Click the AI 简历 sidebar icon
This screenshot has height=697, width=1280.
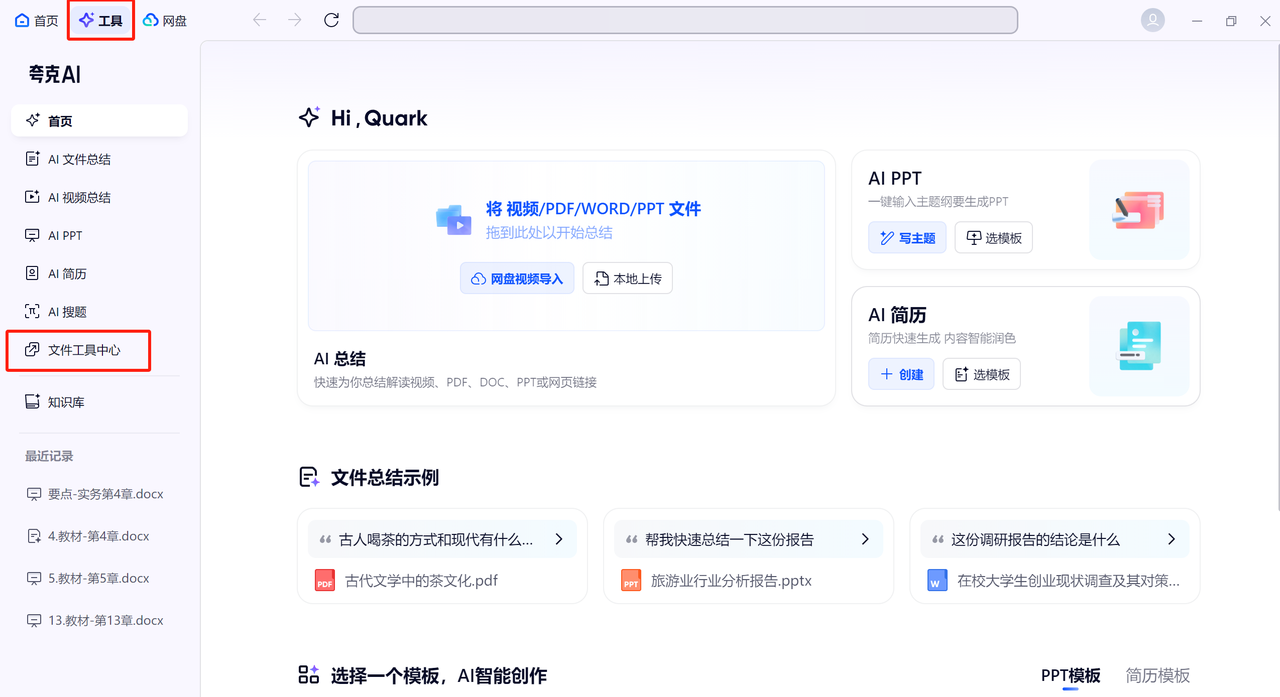32,273
